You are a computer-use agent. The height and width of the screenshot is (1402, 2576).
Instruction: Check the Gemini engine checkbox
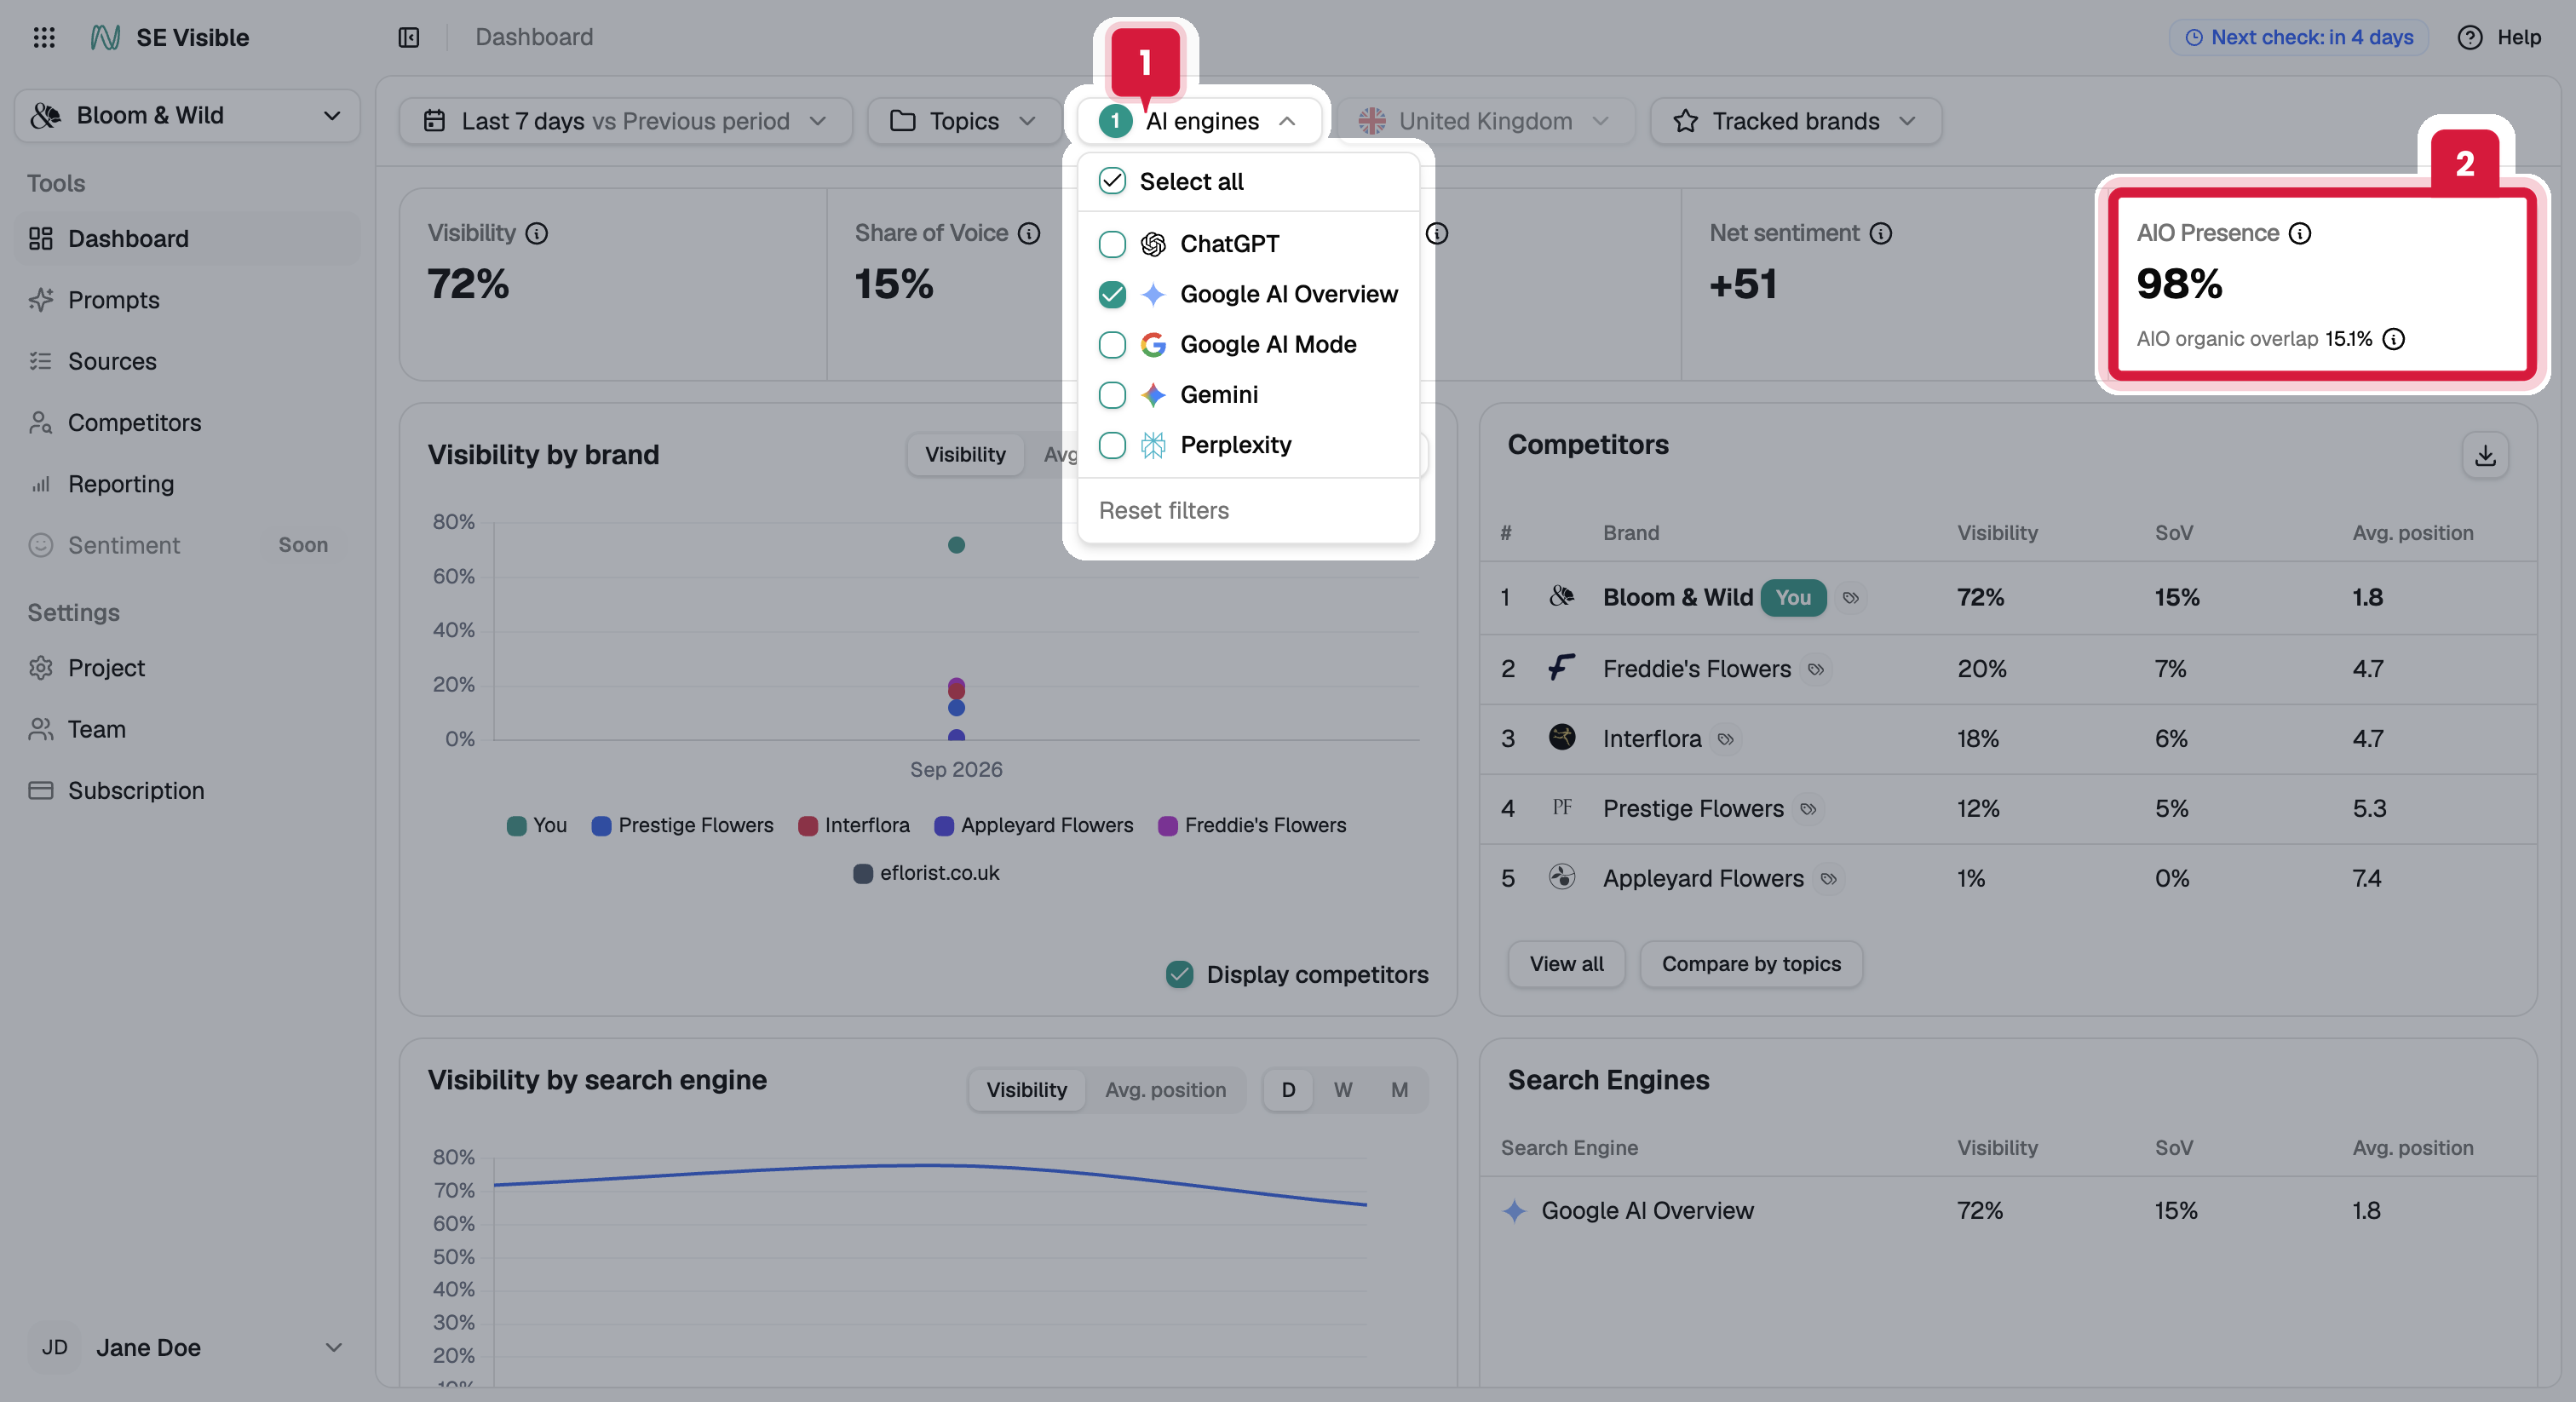1112,395
